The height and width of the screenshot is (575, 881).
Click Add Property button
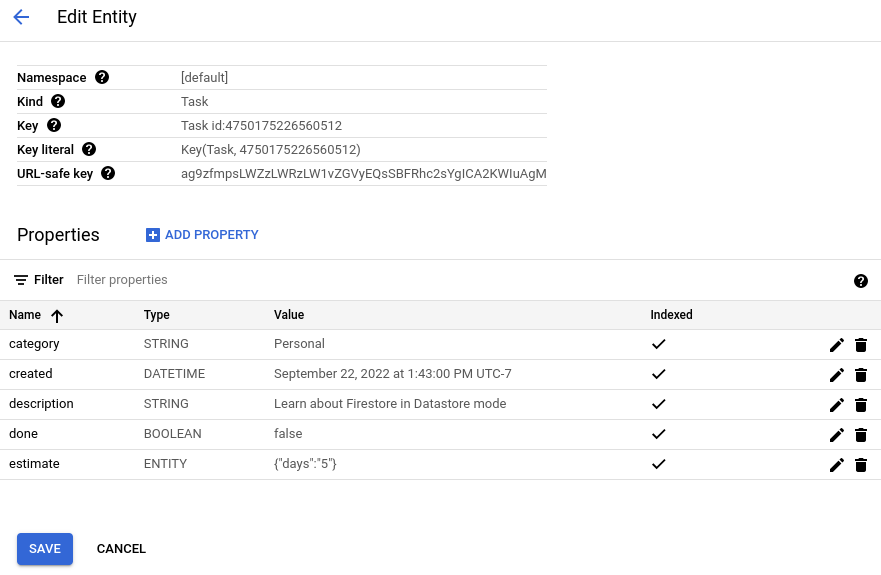click(x=202, y=235)
